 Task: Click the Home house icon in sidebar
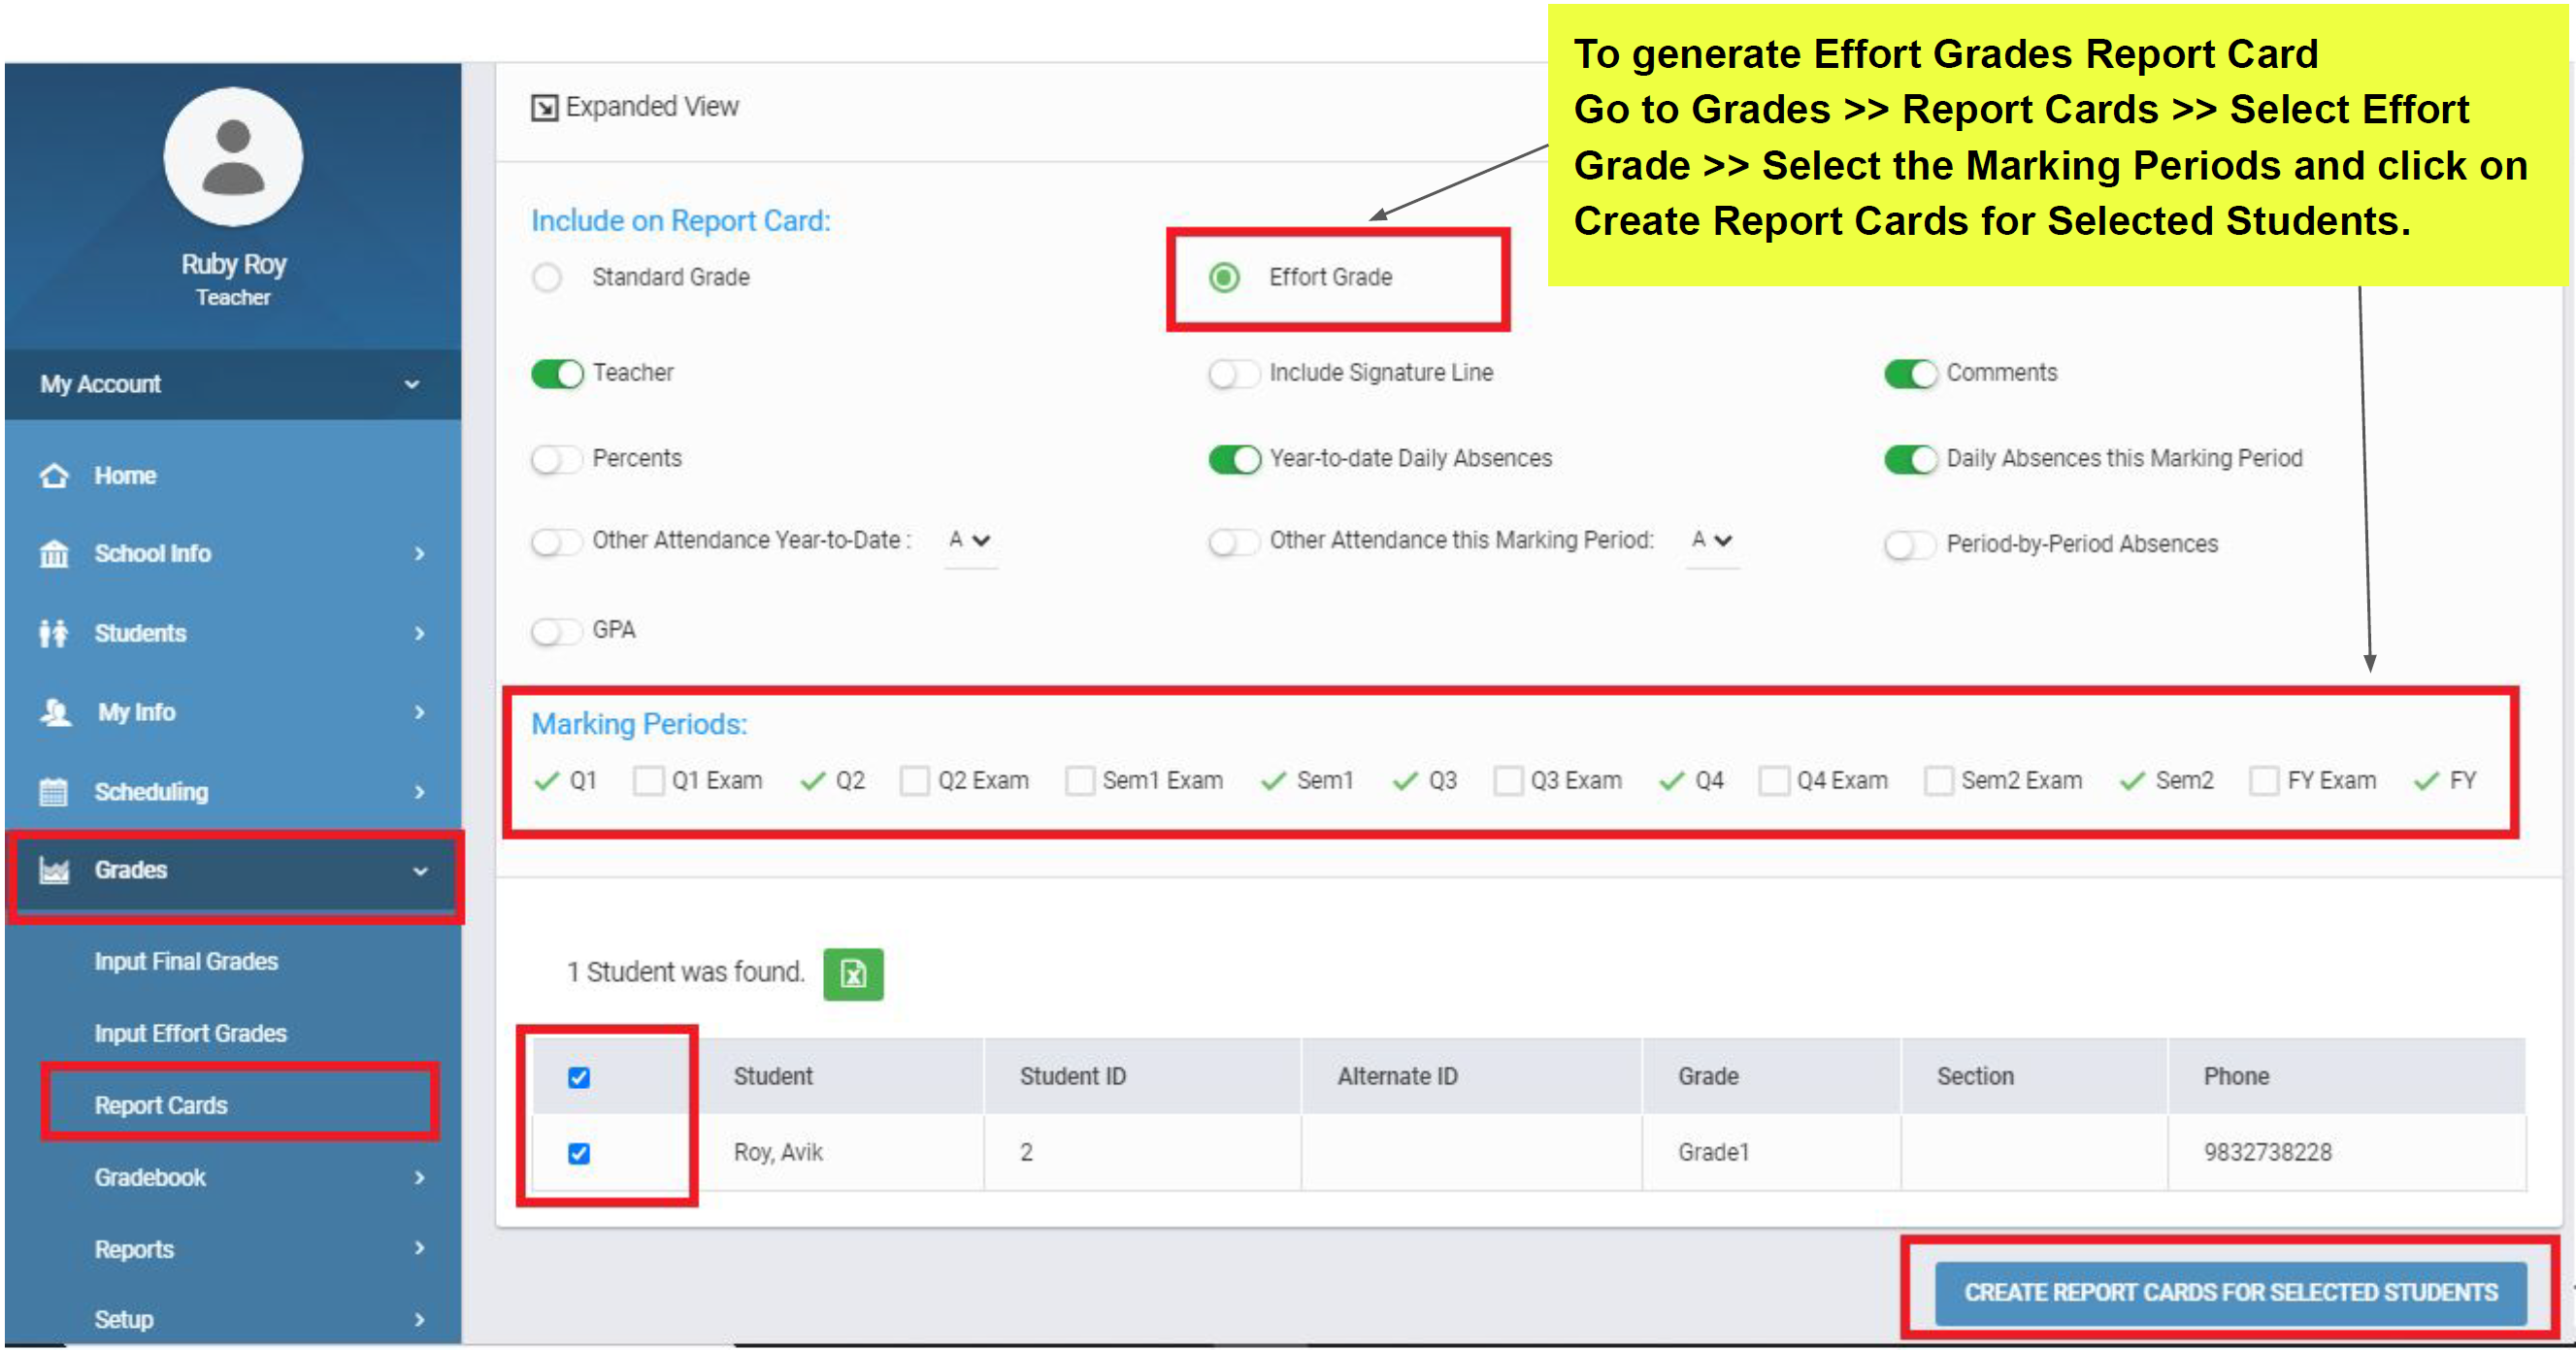pyautogui.click(x=54, y=476)
